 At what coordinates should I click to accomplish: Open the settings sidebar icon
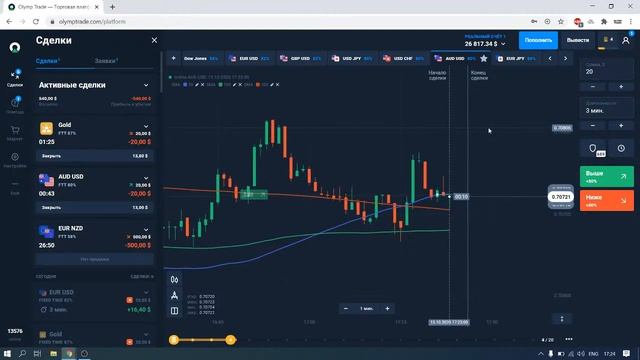point(15,160)
